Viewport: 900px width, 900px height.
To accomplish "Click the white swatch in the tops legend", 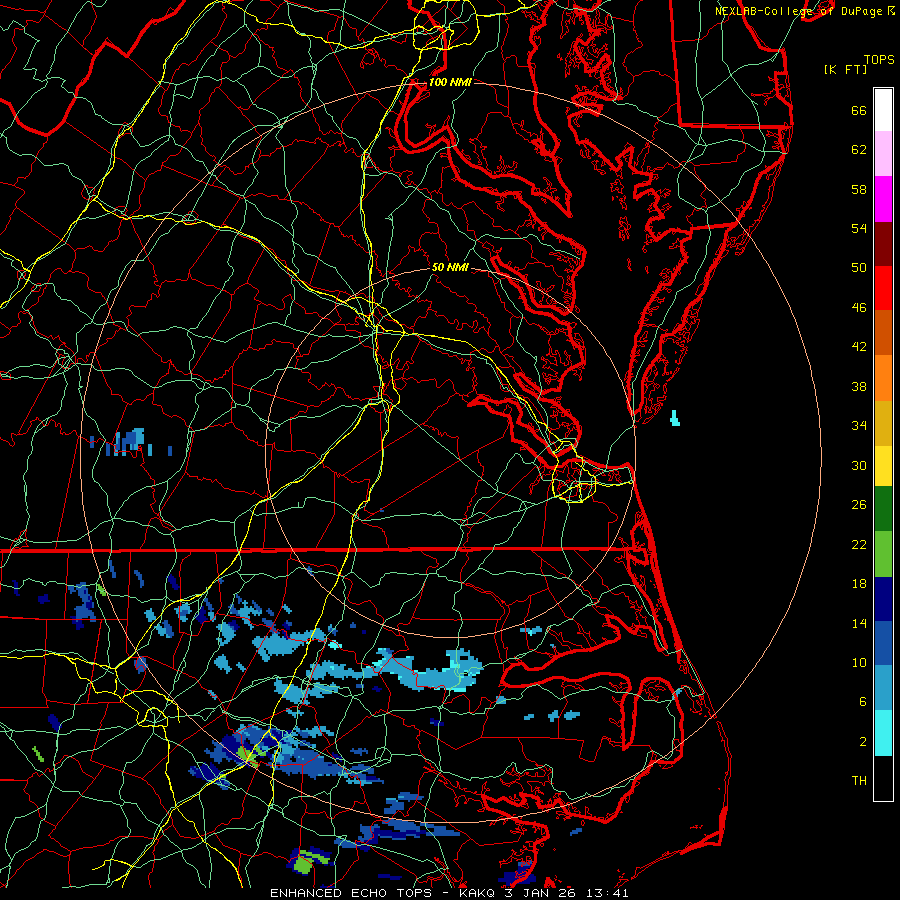I will 883,110.
